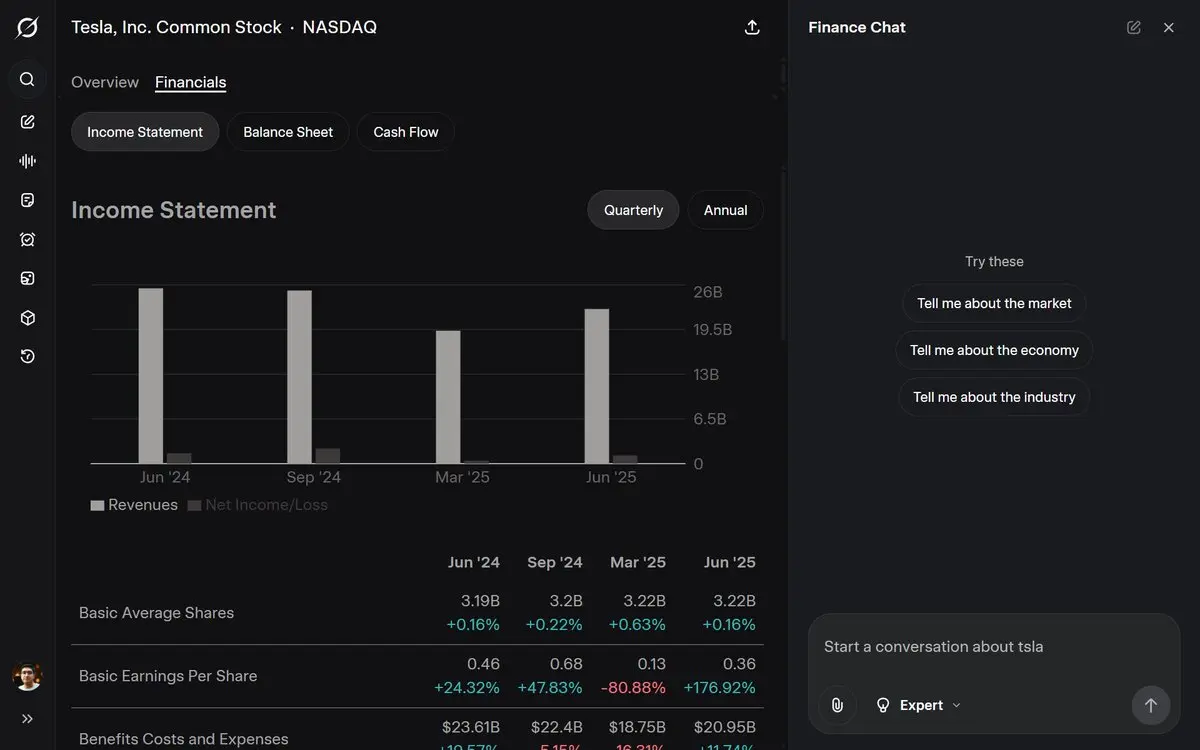Open the search icon in sidebar
The height and width of the screenshot is (750, 1200).
(x=27, y=79)
